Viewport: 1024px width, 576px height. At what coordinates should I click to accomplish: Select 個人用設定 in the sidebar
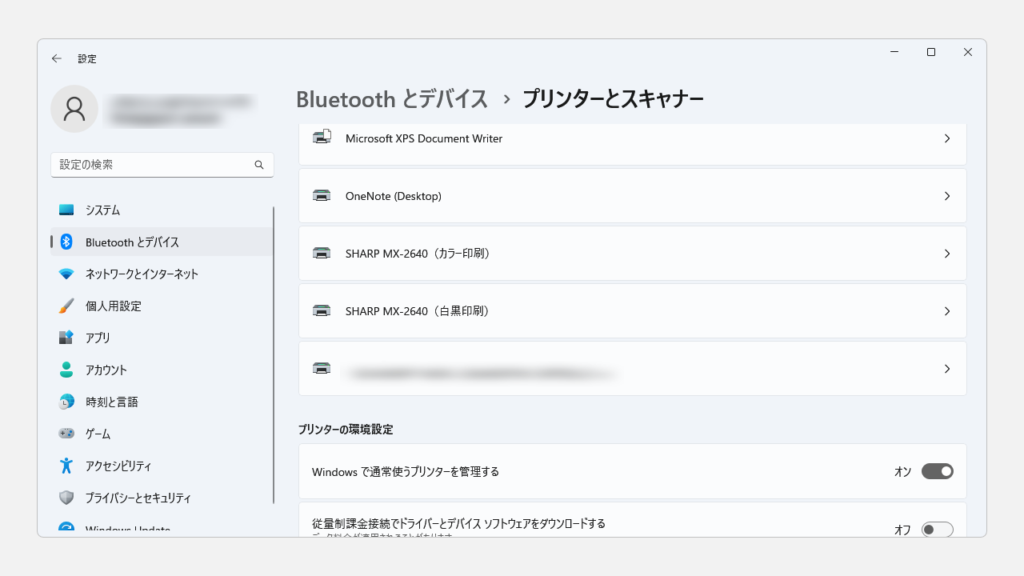113,306
